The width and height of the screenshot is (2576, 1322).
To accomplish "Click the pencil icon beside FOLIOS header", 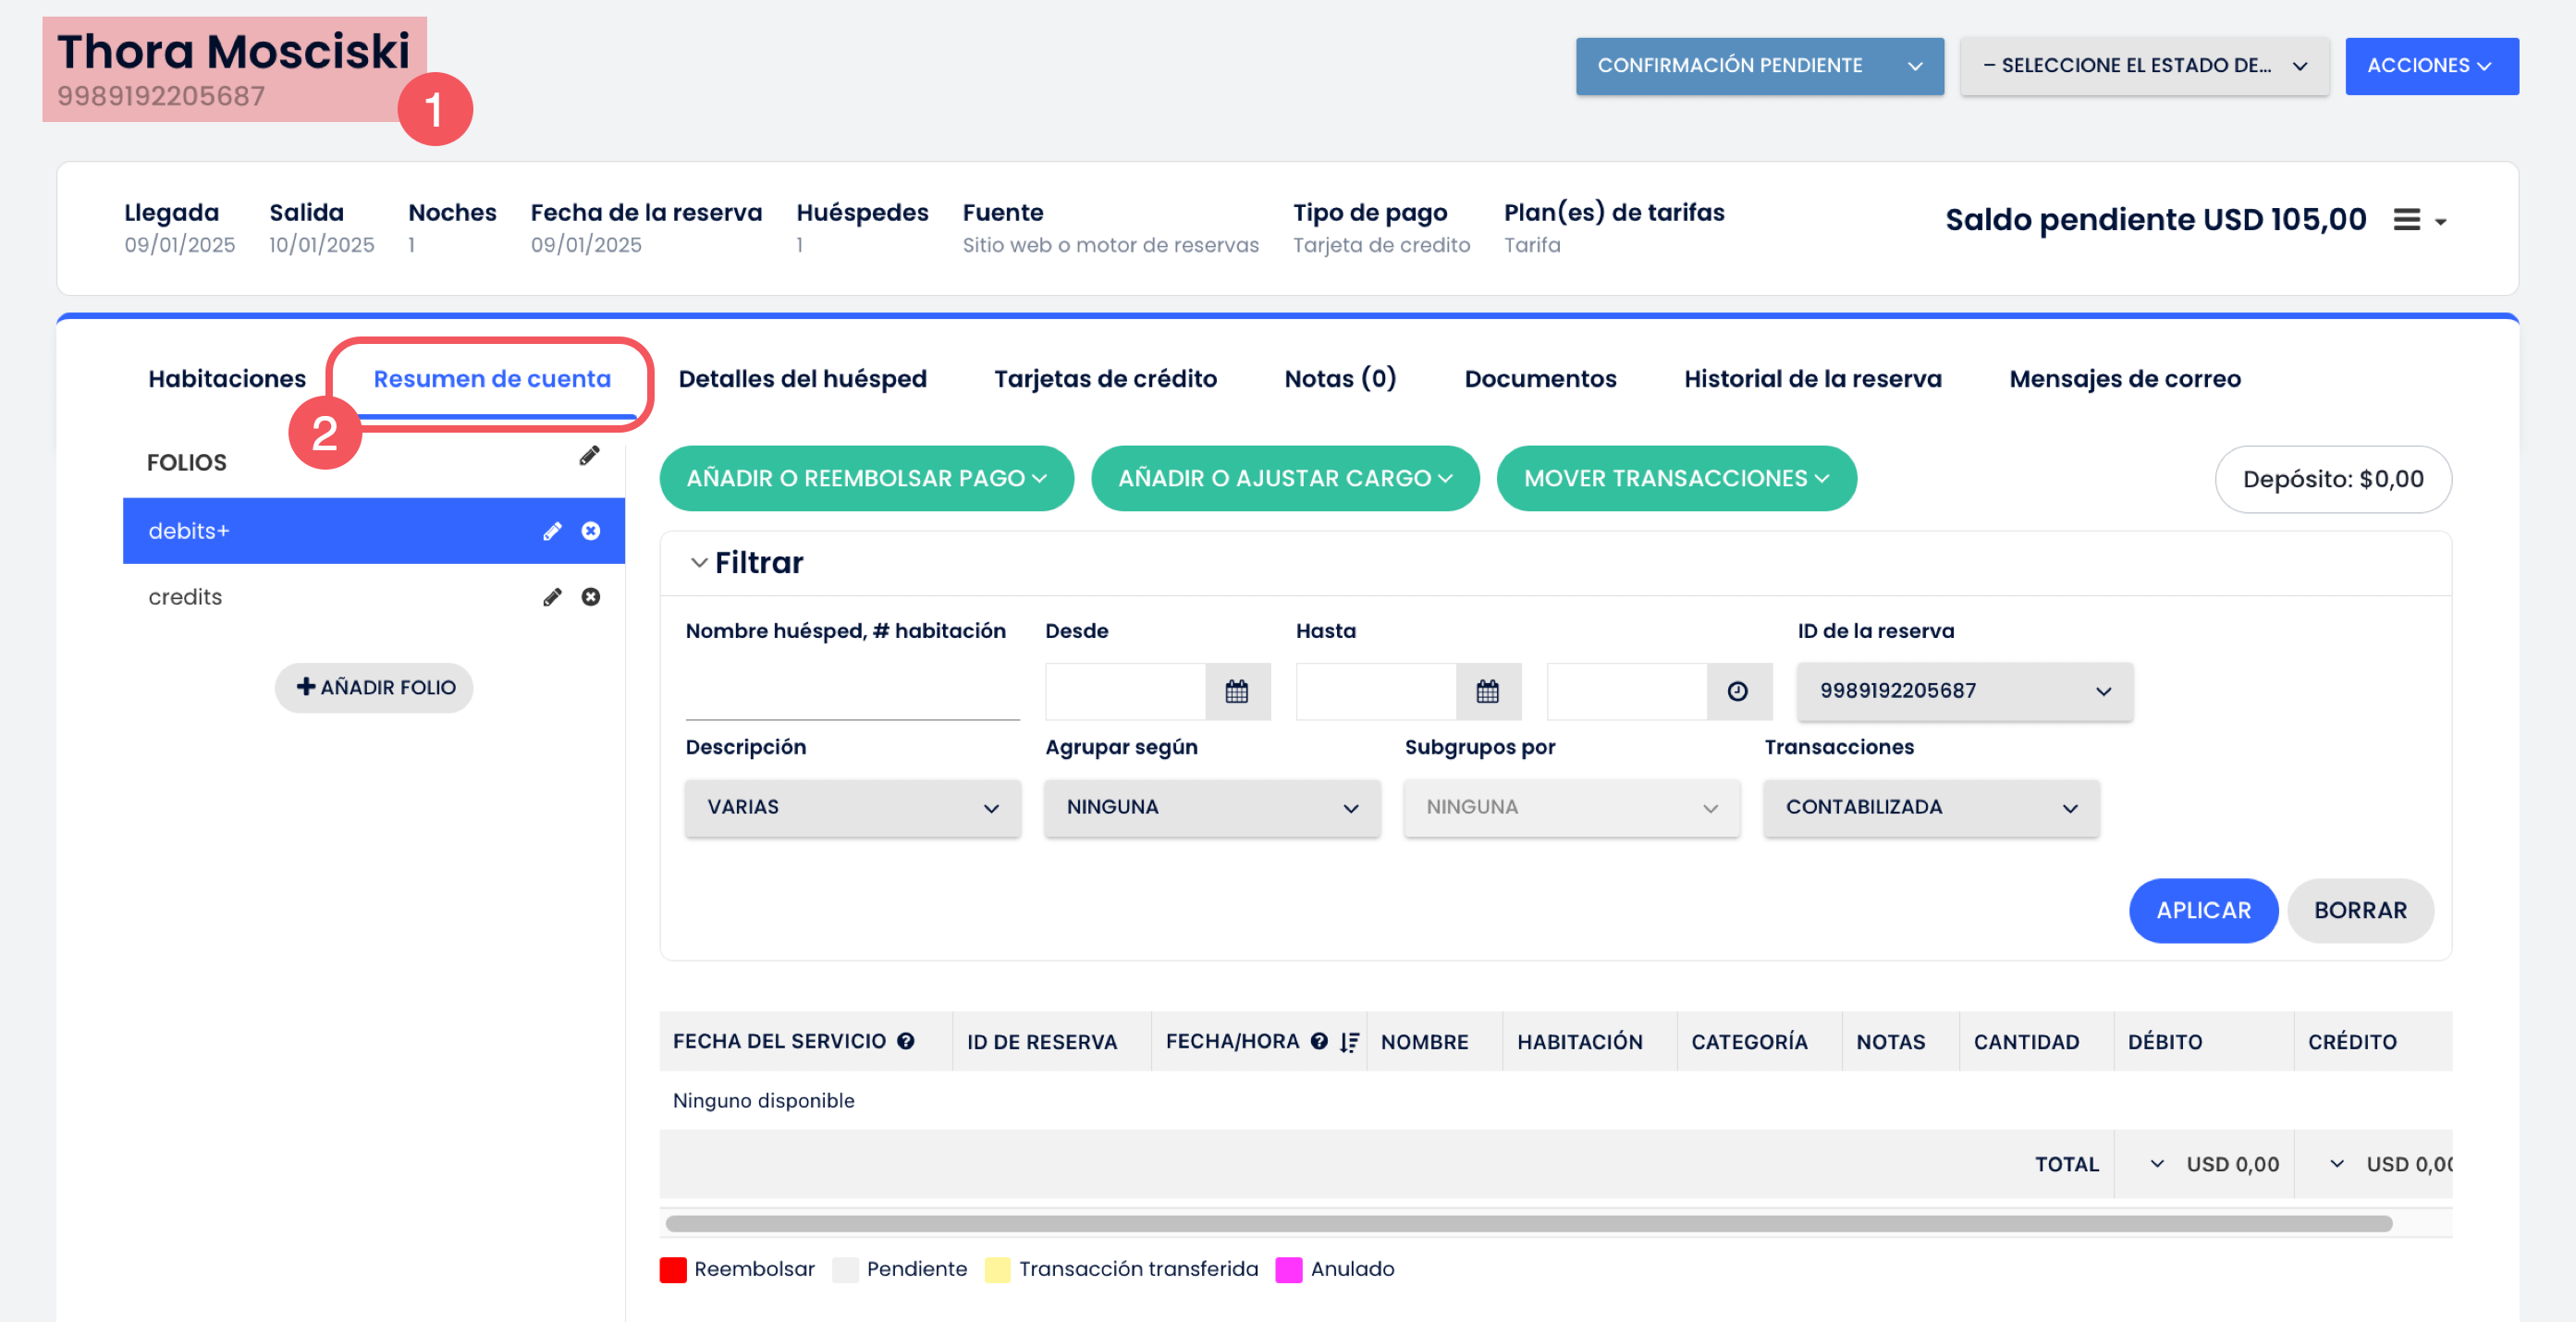I will [x=589, y=456].
